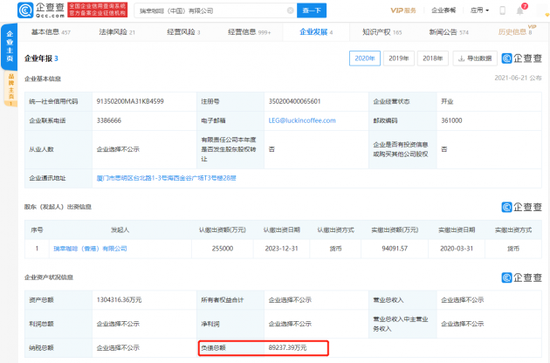This screenshot has height=363, width=550.
Task: Click the 查一下 search button
Action: (x=311, y=11)
